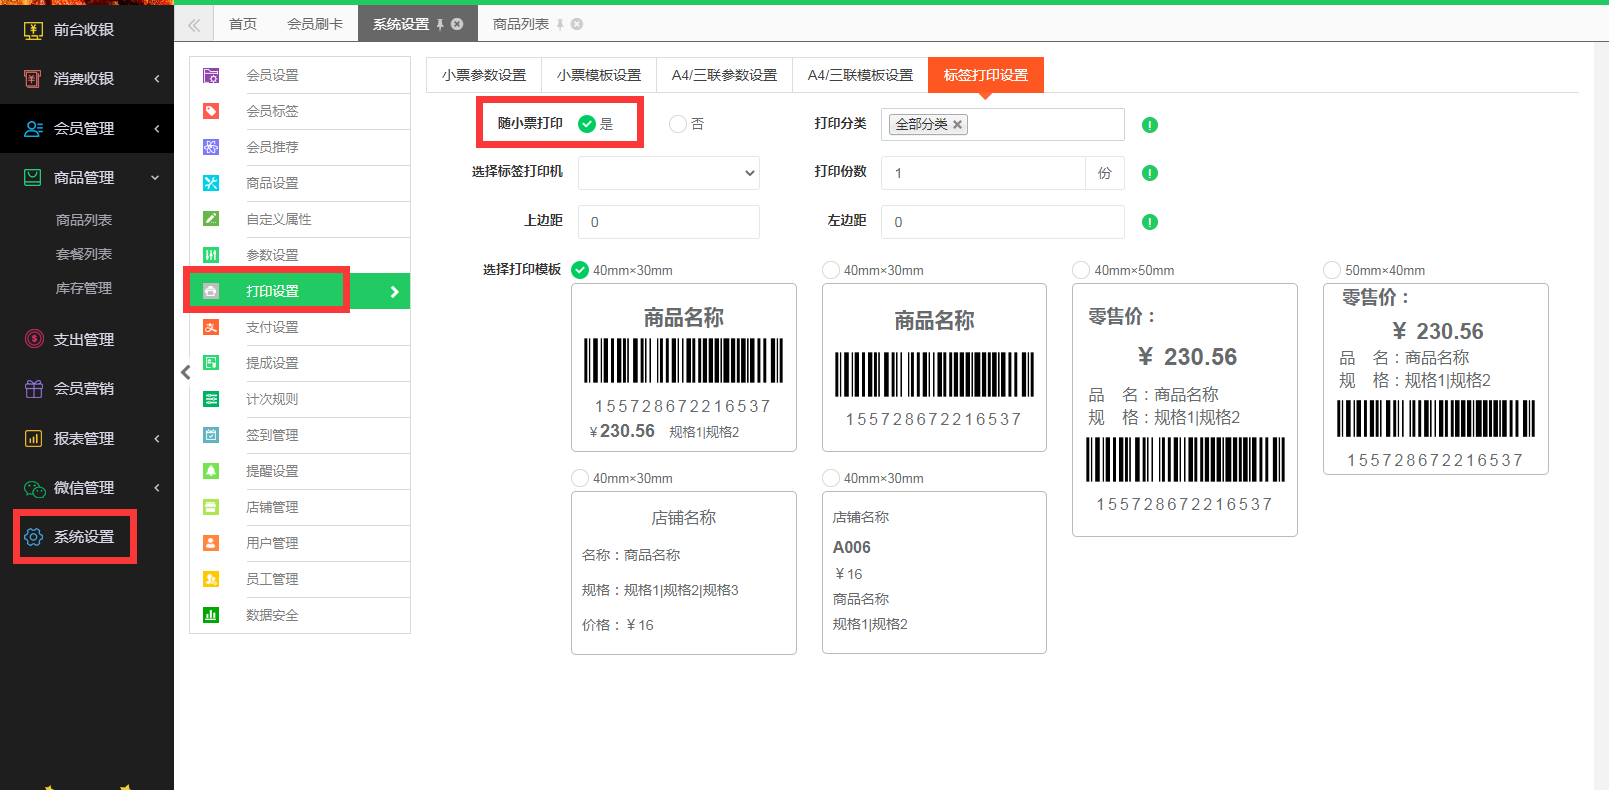Click the 打印份数 input field

point(983,173)
